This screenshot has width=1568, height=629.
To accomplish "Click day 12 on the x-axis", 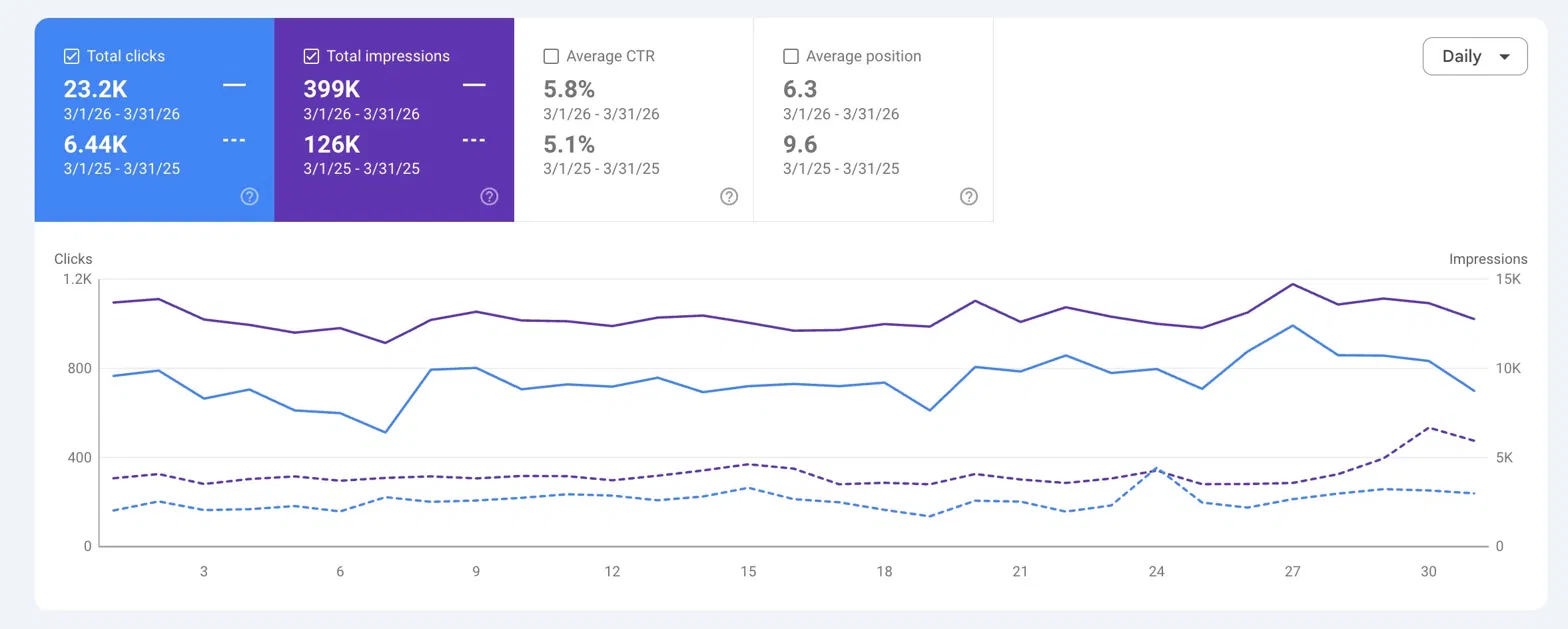I will point(612,572).
